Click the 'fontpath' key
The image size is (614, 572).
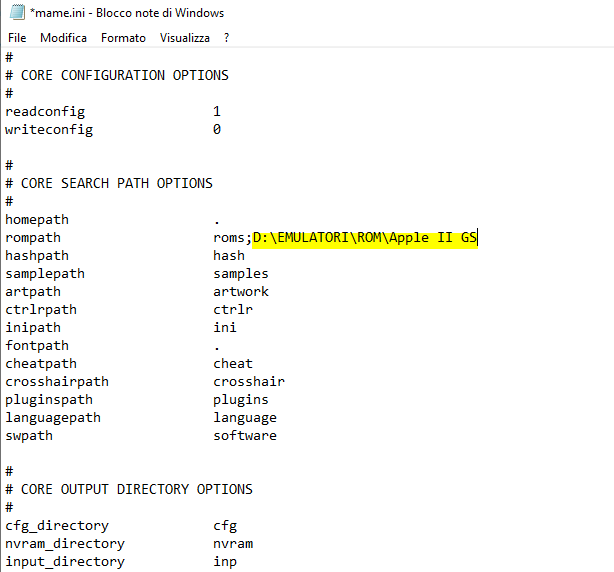[37, 346]
